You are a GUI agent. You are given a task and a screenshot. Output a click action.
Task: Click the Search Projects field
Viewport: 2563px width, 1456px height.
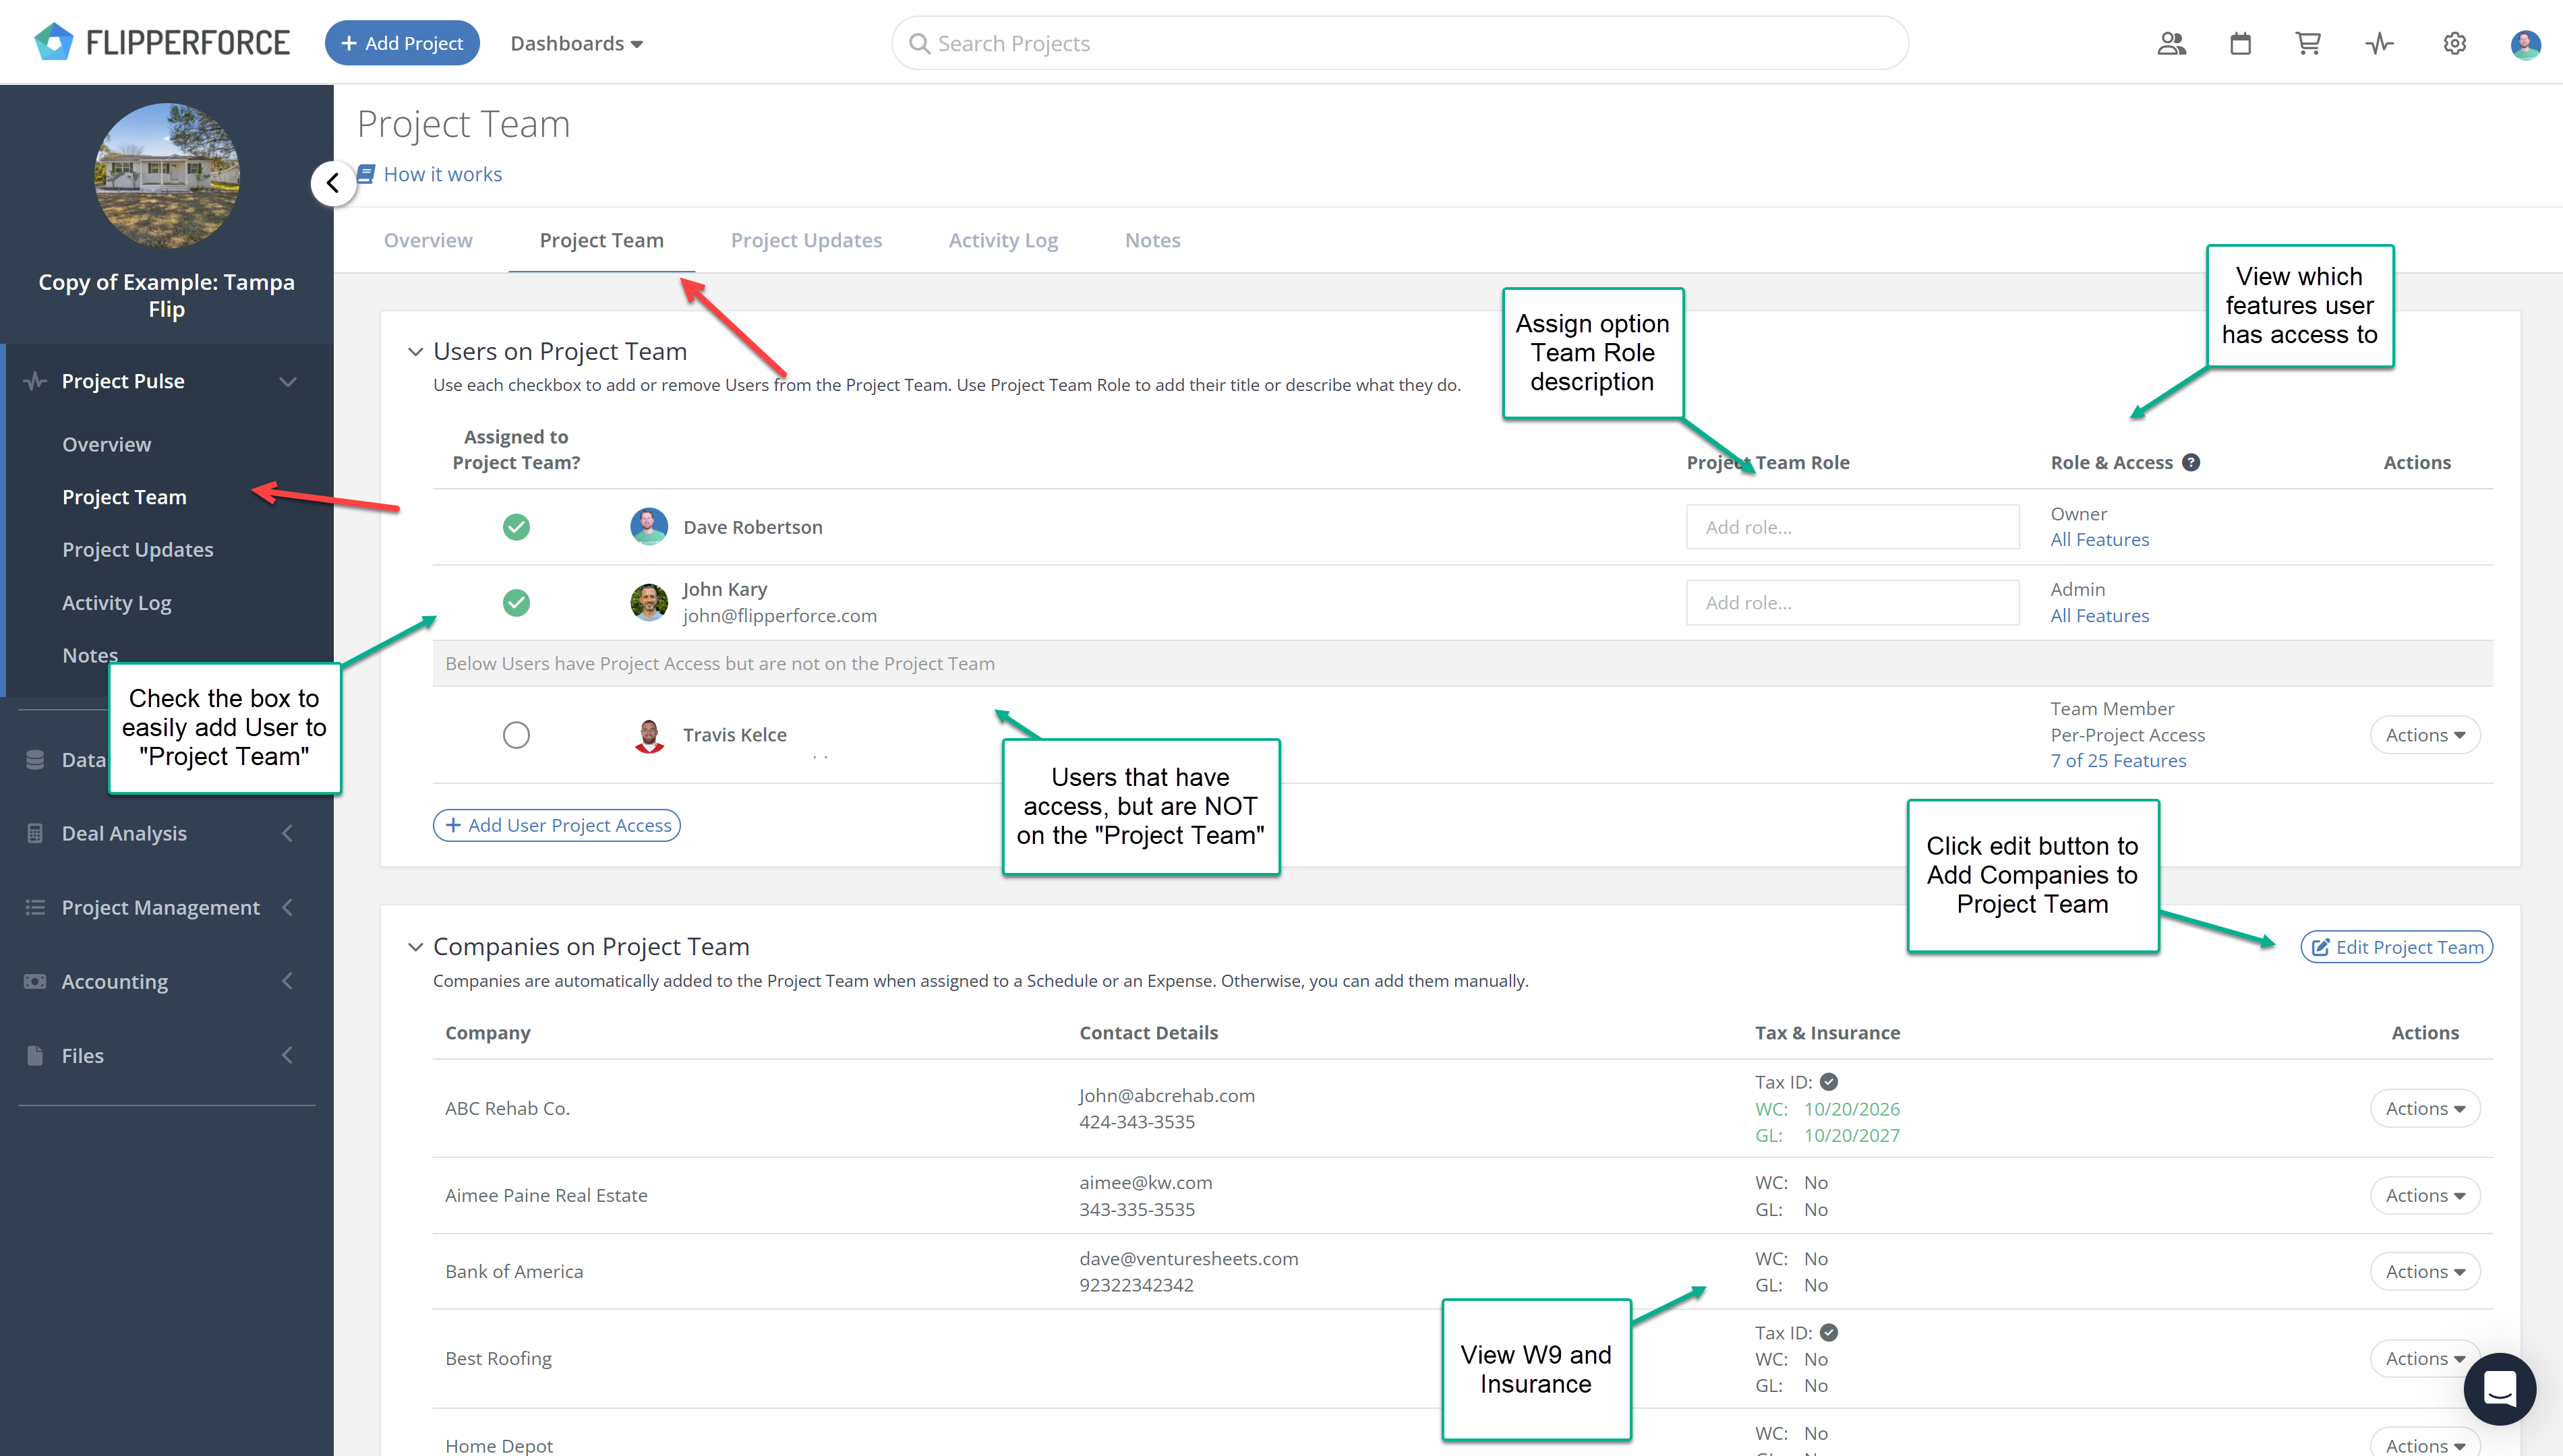pos(1399,43)
